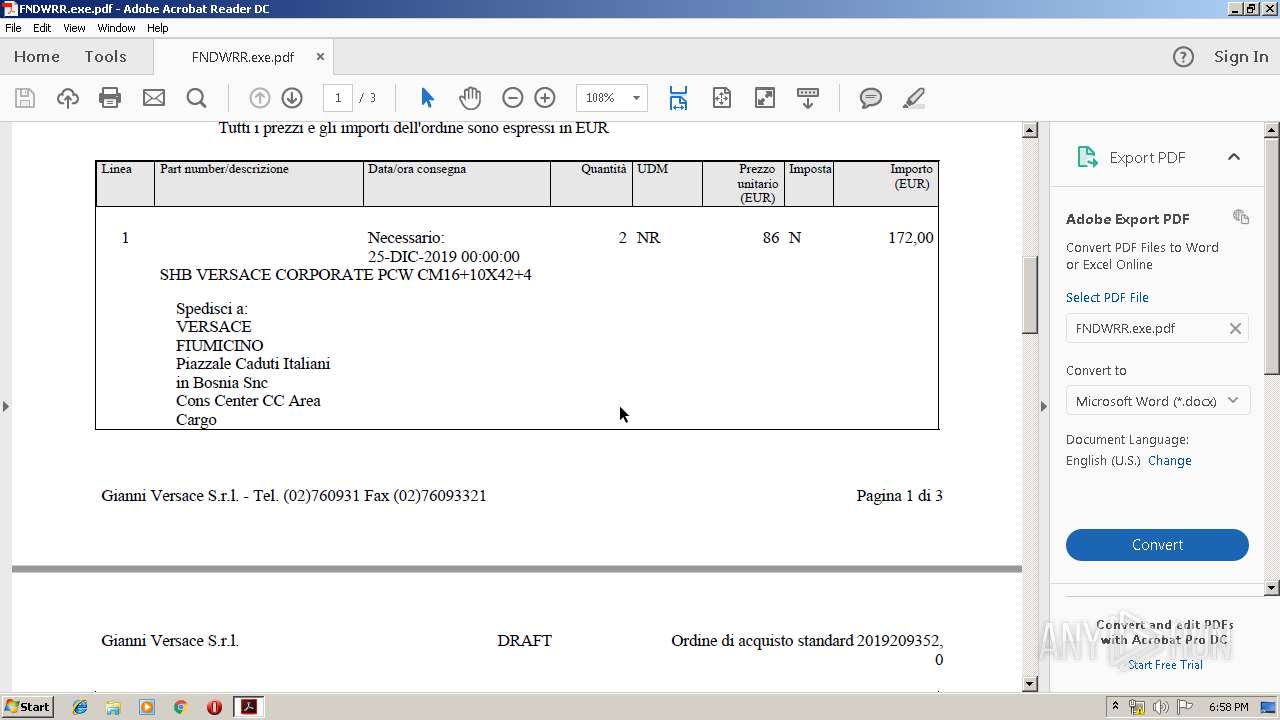Open Chrome from the taskbar
Screen dimensions: 1280x720
180,707
